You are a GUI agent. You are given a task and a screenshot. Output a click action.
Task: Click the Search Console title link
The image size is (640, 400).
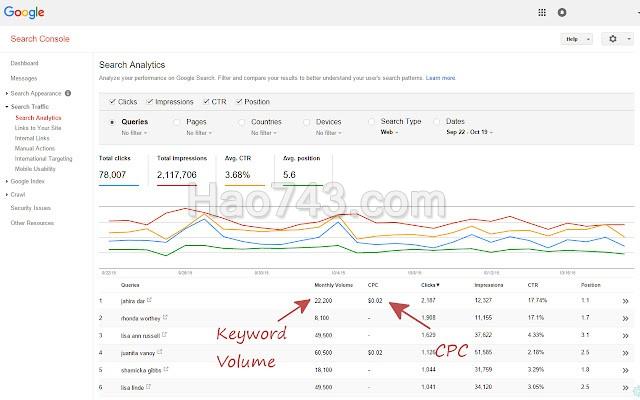tap(40, 39)
